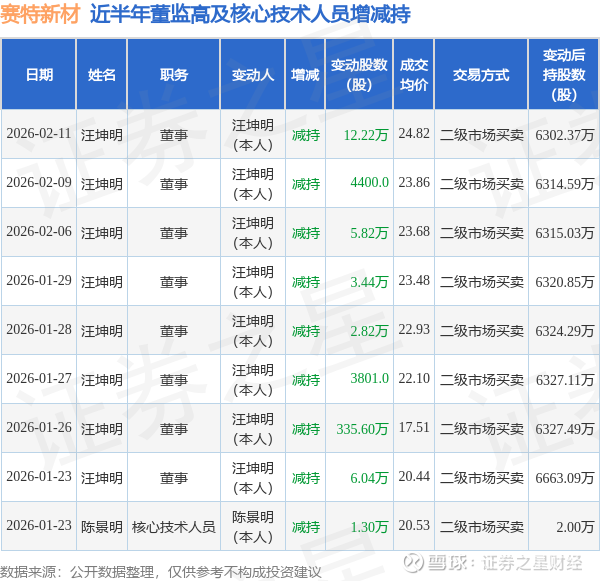Image resolution: width=600 pixels, height=581 pixels.
Task: Click the 交易方式 column header
Action: [481, 74]
